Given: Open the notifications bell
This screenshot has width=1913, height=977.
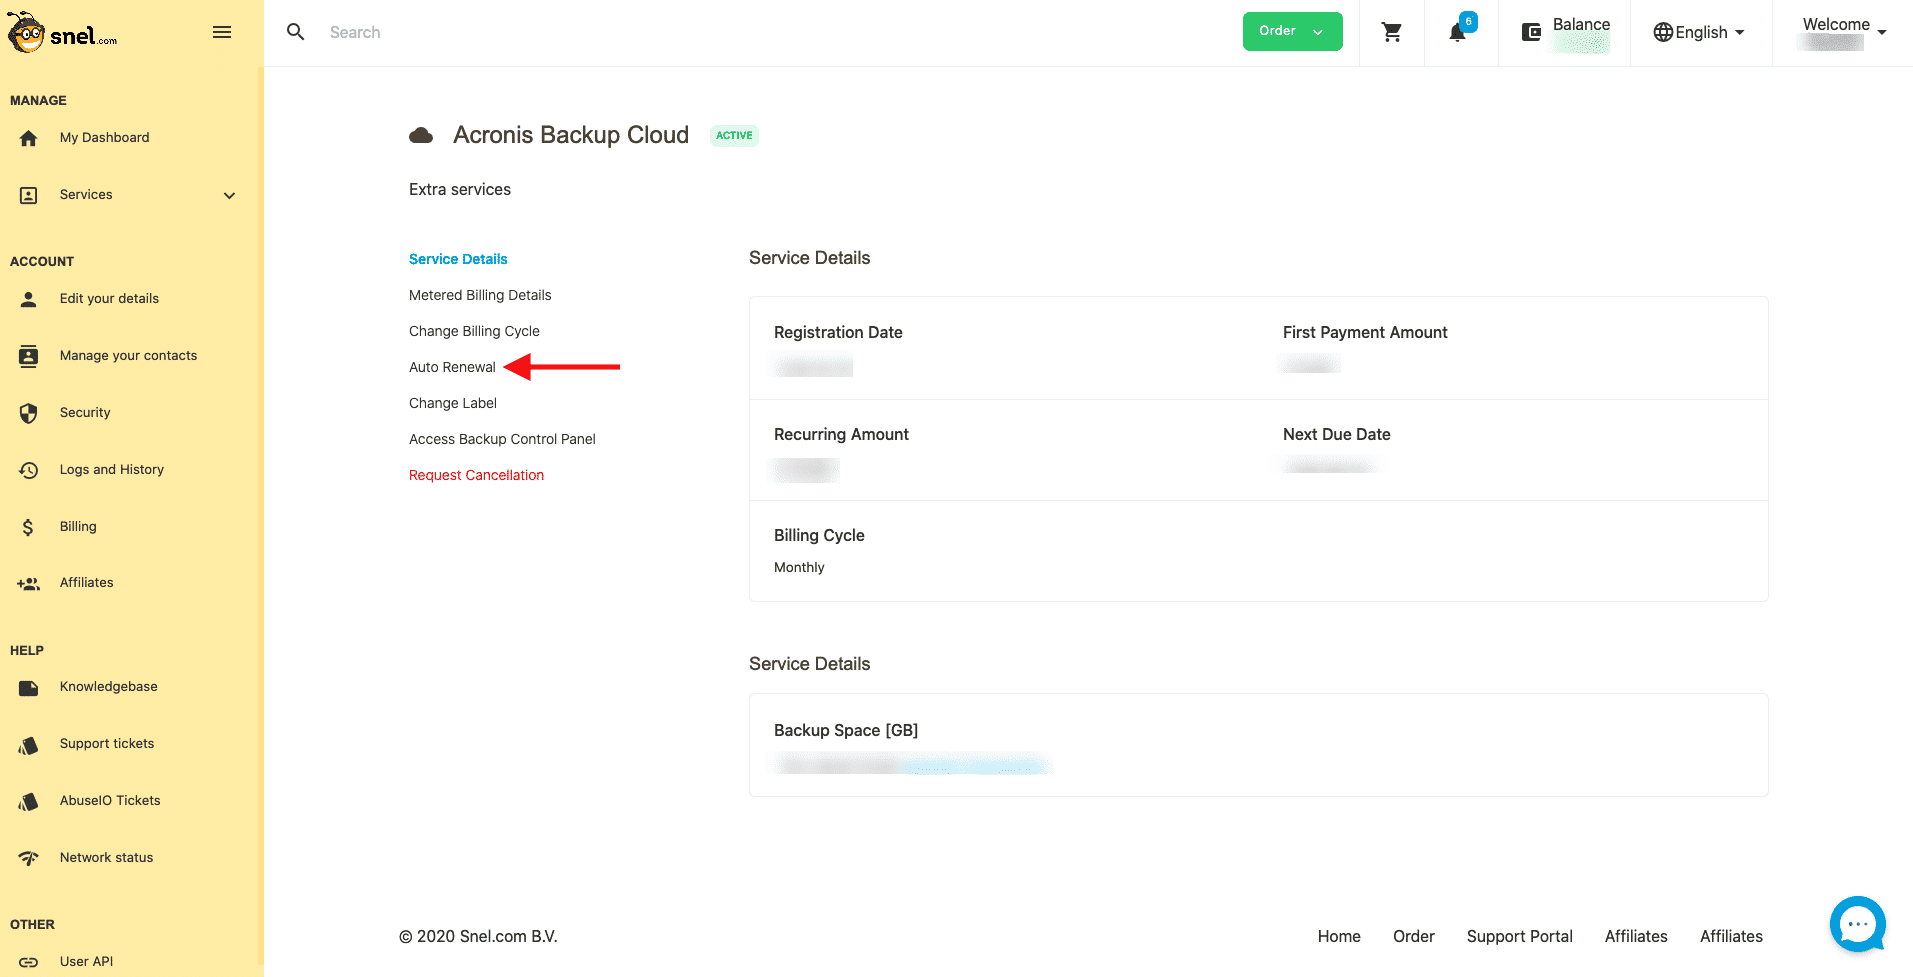Looking at the screenshot, I should coord(1458,32).
